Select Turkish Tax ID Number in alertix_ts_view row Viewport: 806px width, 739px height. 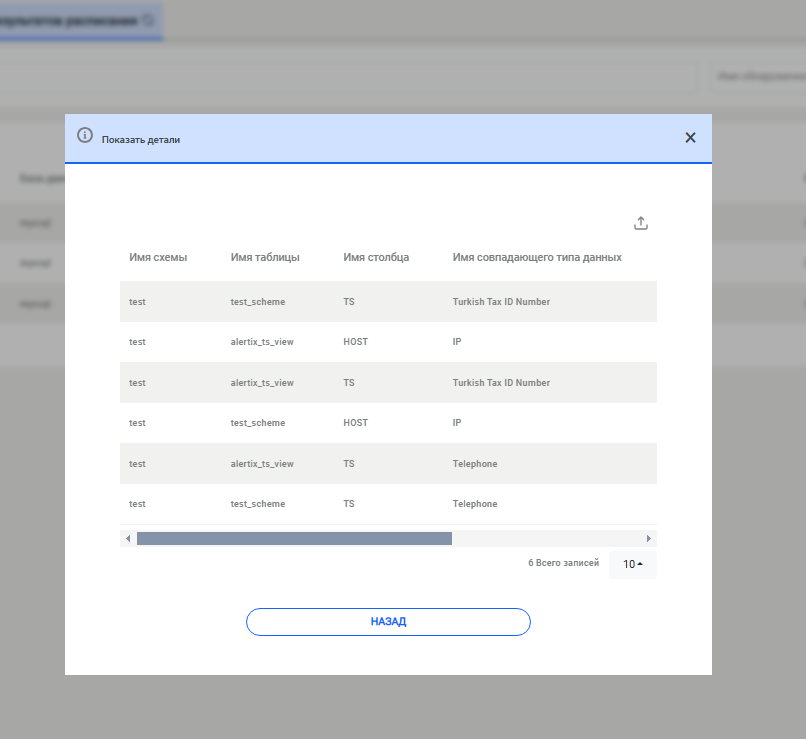click(501, 383)
